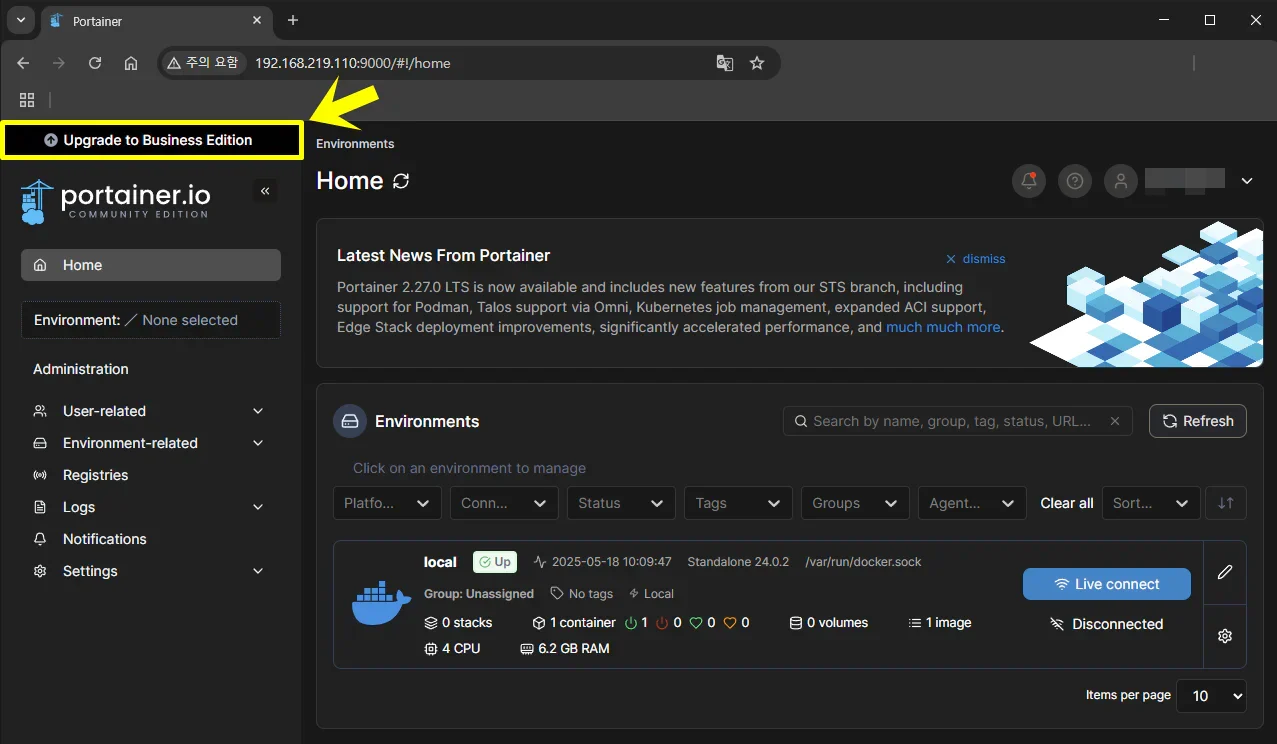The width and height of the screenshot is (1277, 744).
Task: Click the browser forward arrow
Action: click(x=59, y=63)
